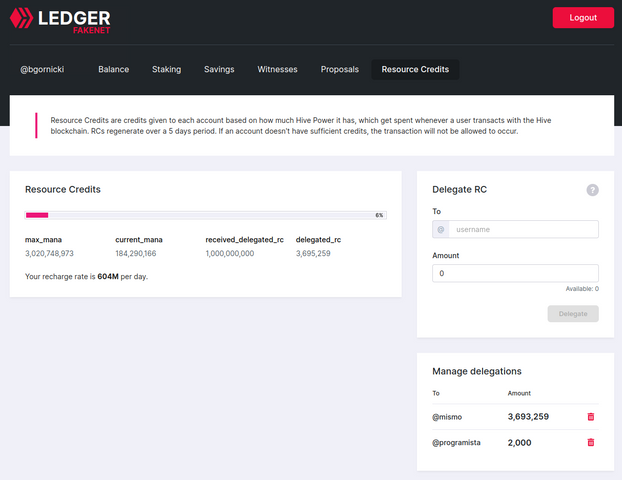Focus the username input field

tap(523, 230)
